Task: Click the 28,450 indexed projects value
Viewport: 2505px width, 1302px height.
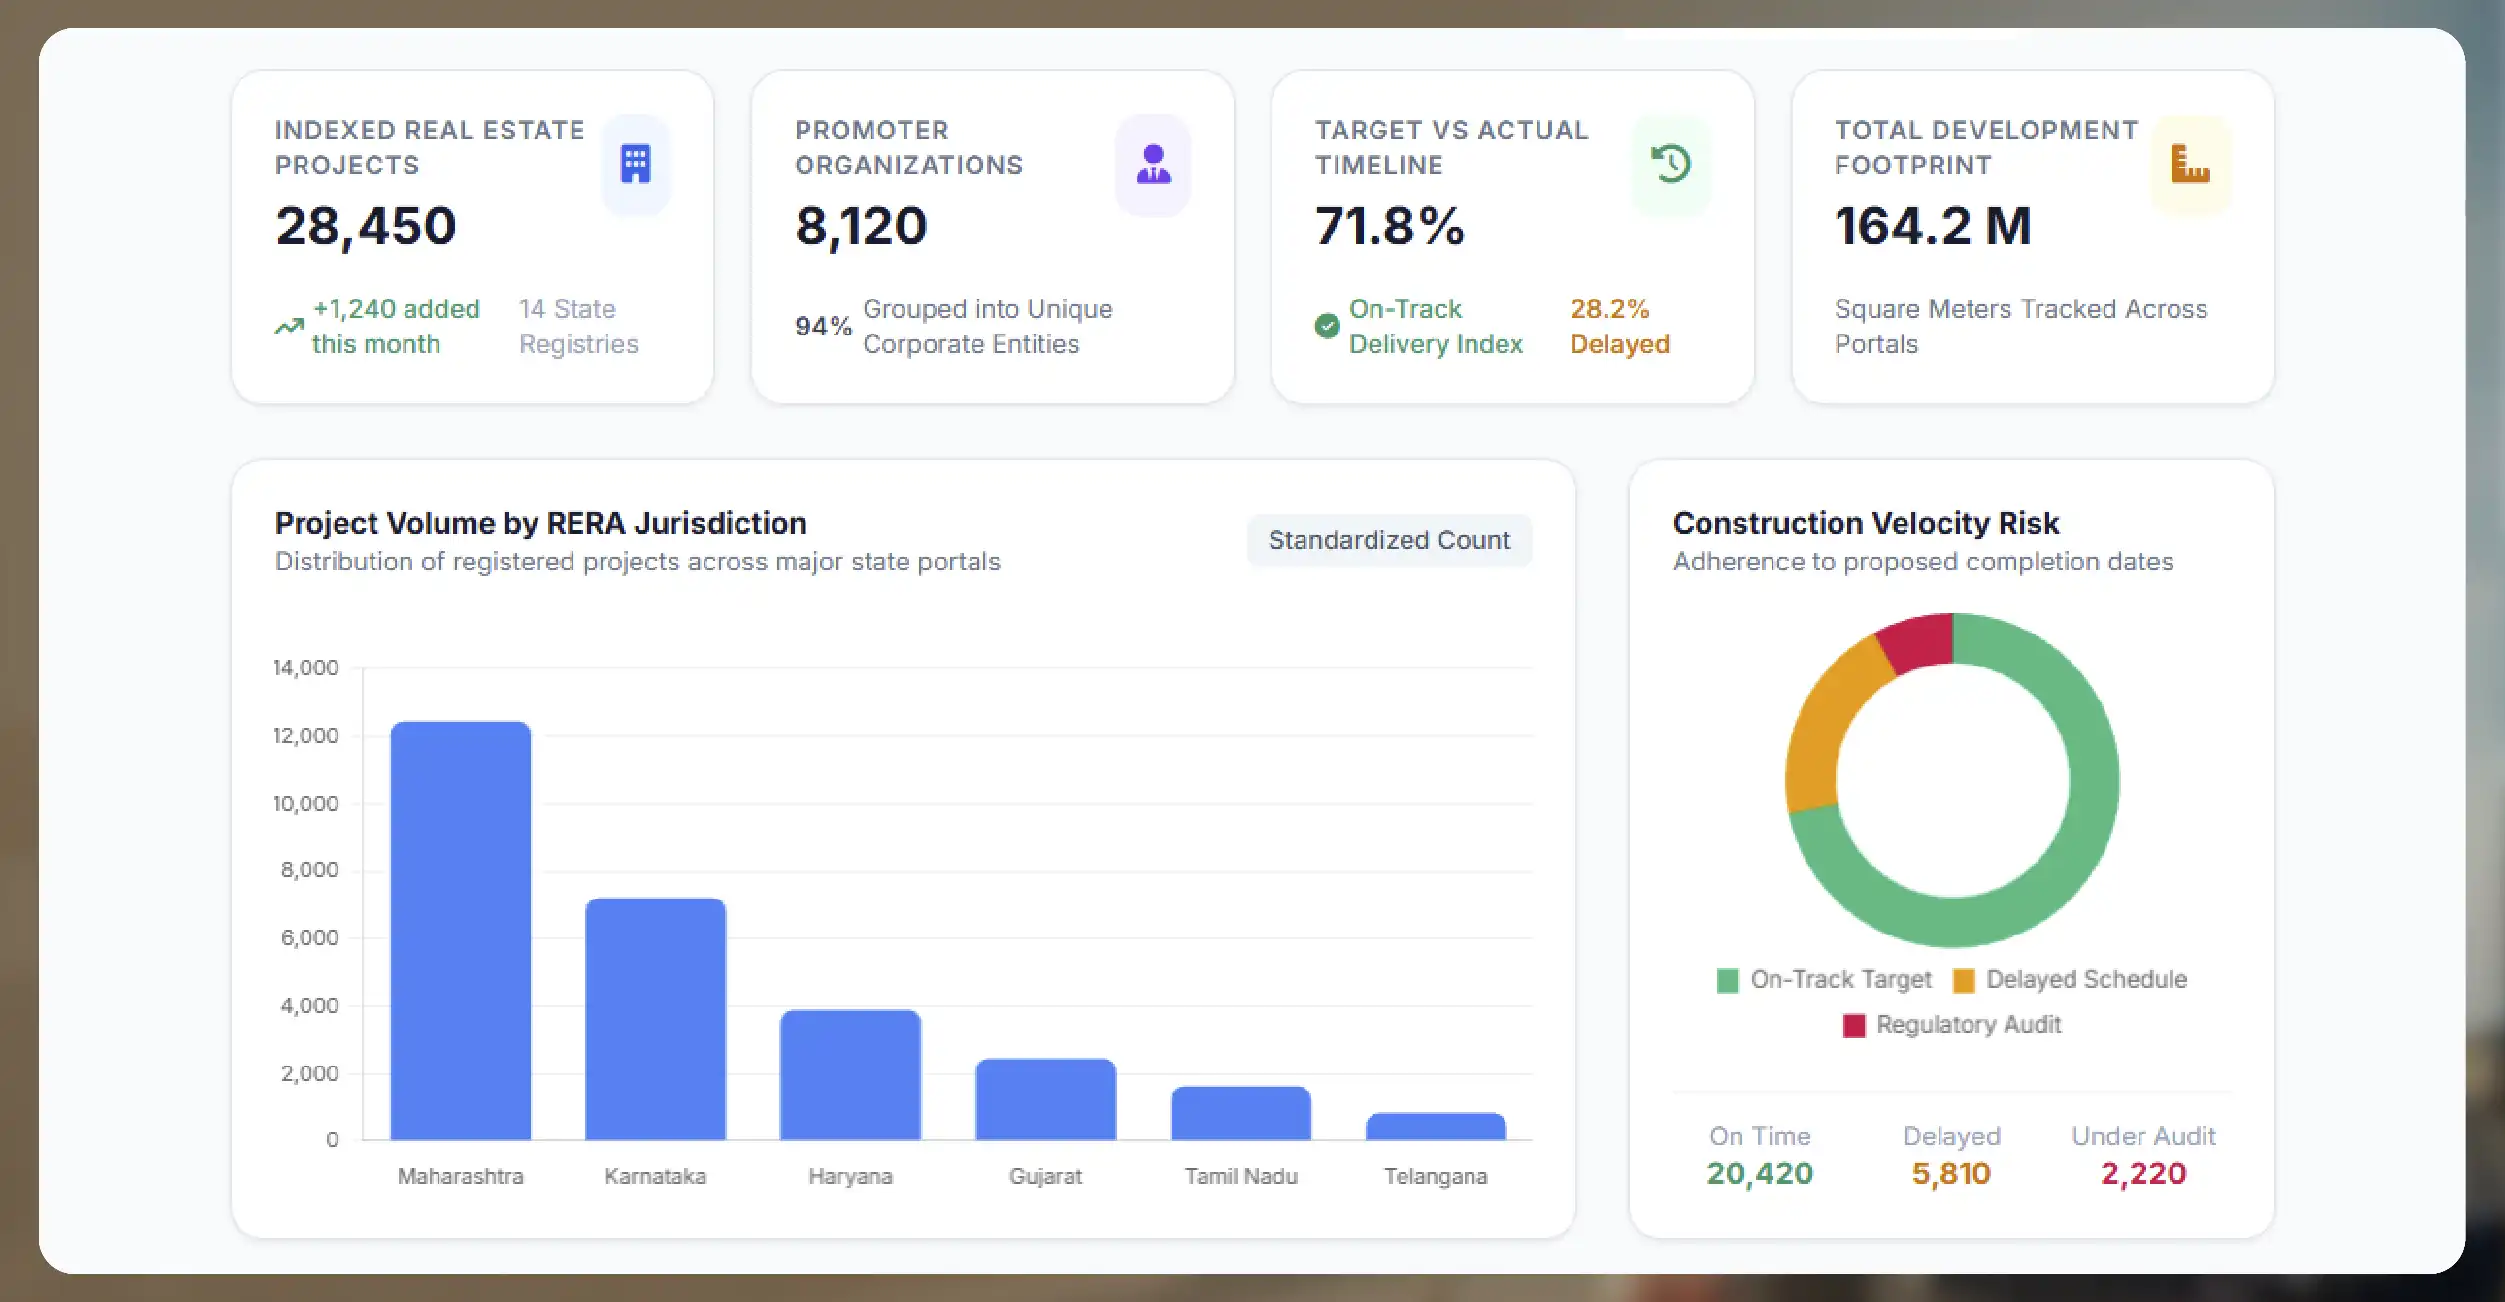Action: click(365, 226)
